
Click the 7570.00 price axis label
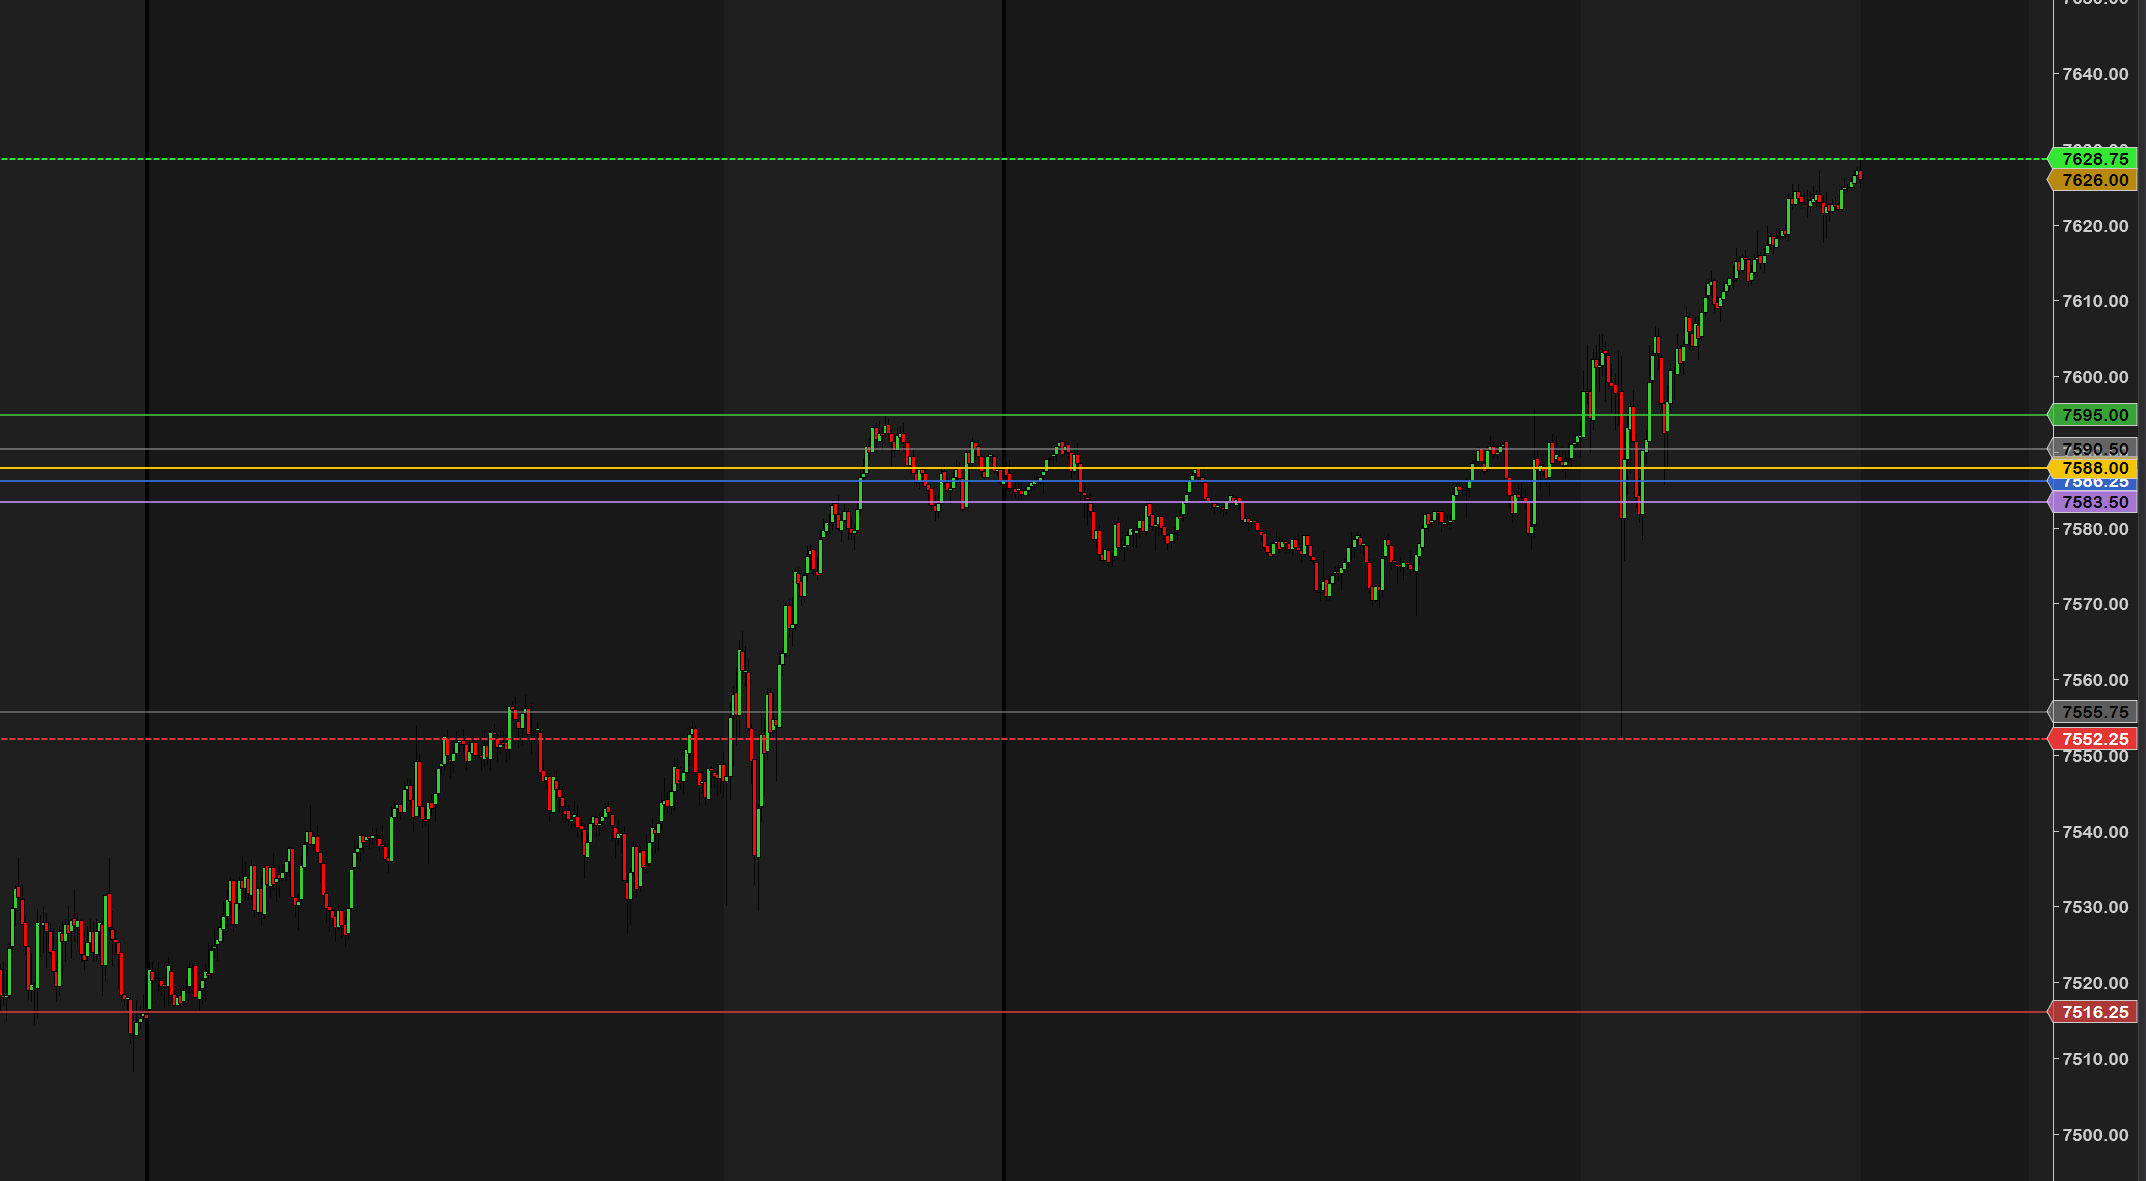pyautogui.click(x=2095, y=604)
